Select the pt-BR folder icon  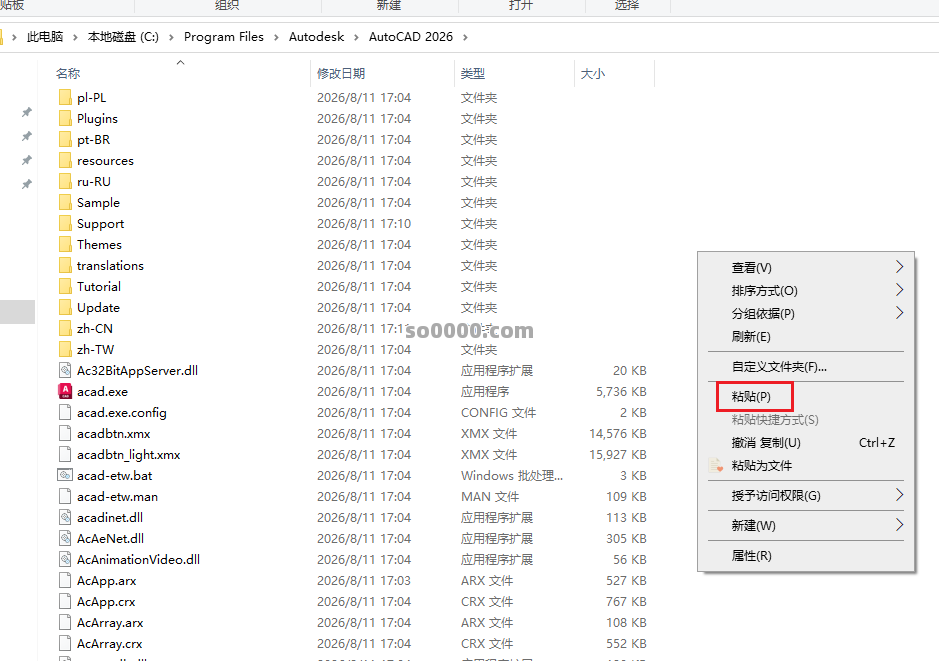pyautogui.click(x=65, y=140)
